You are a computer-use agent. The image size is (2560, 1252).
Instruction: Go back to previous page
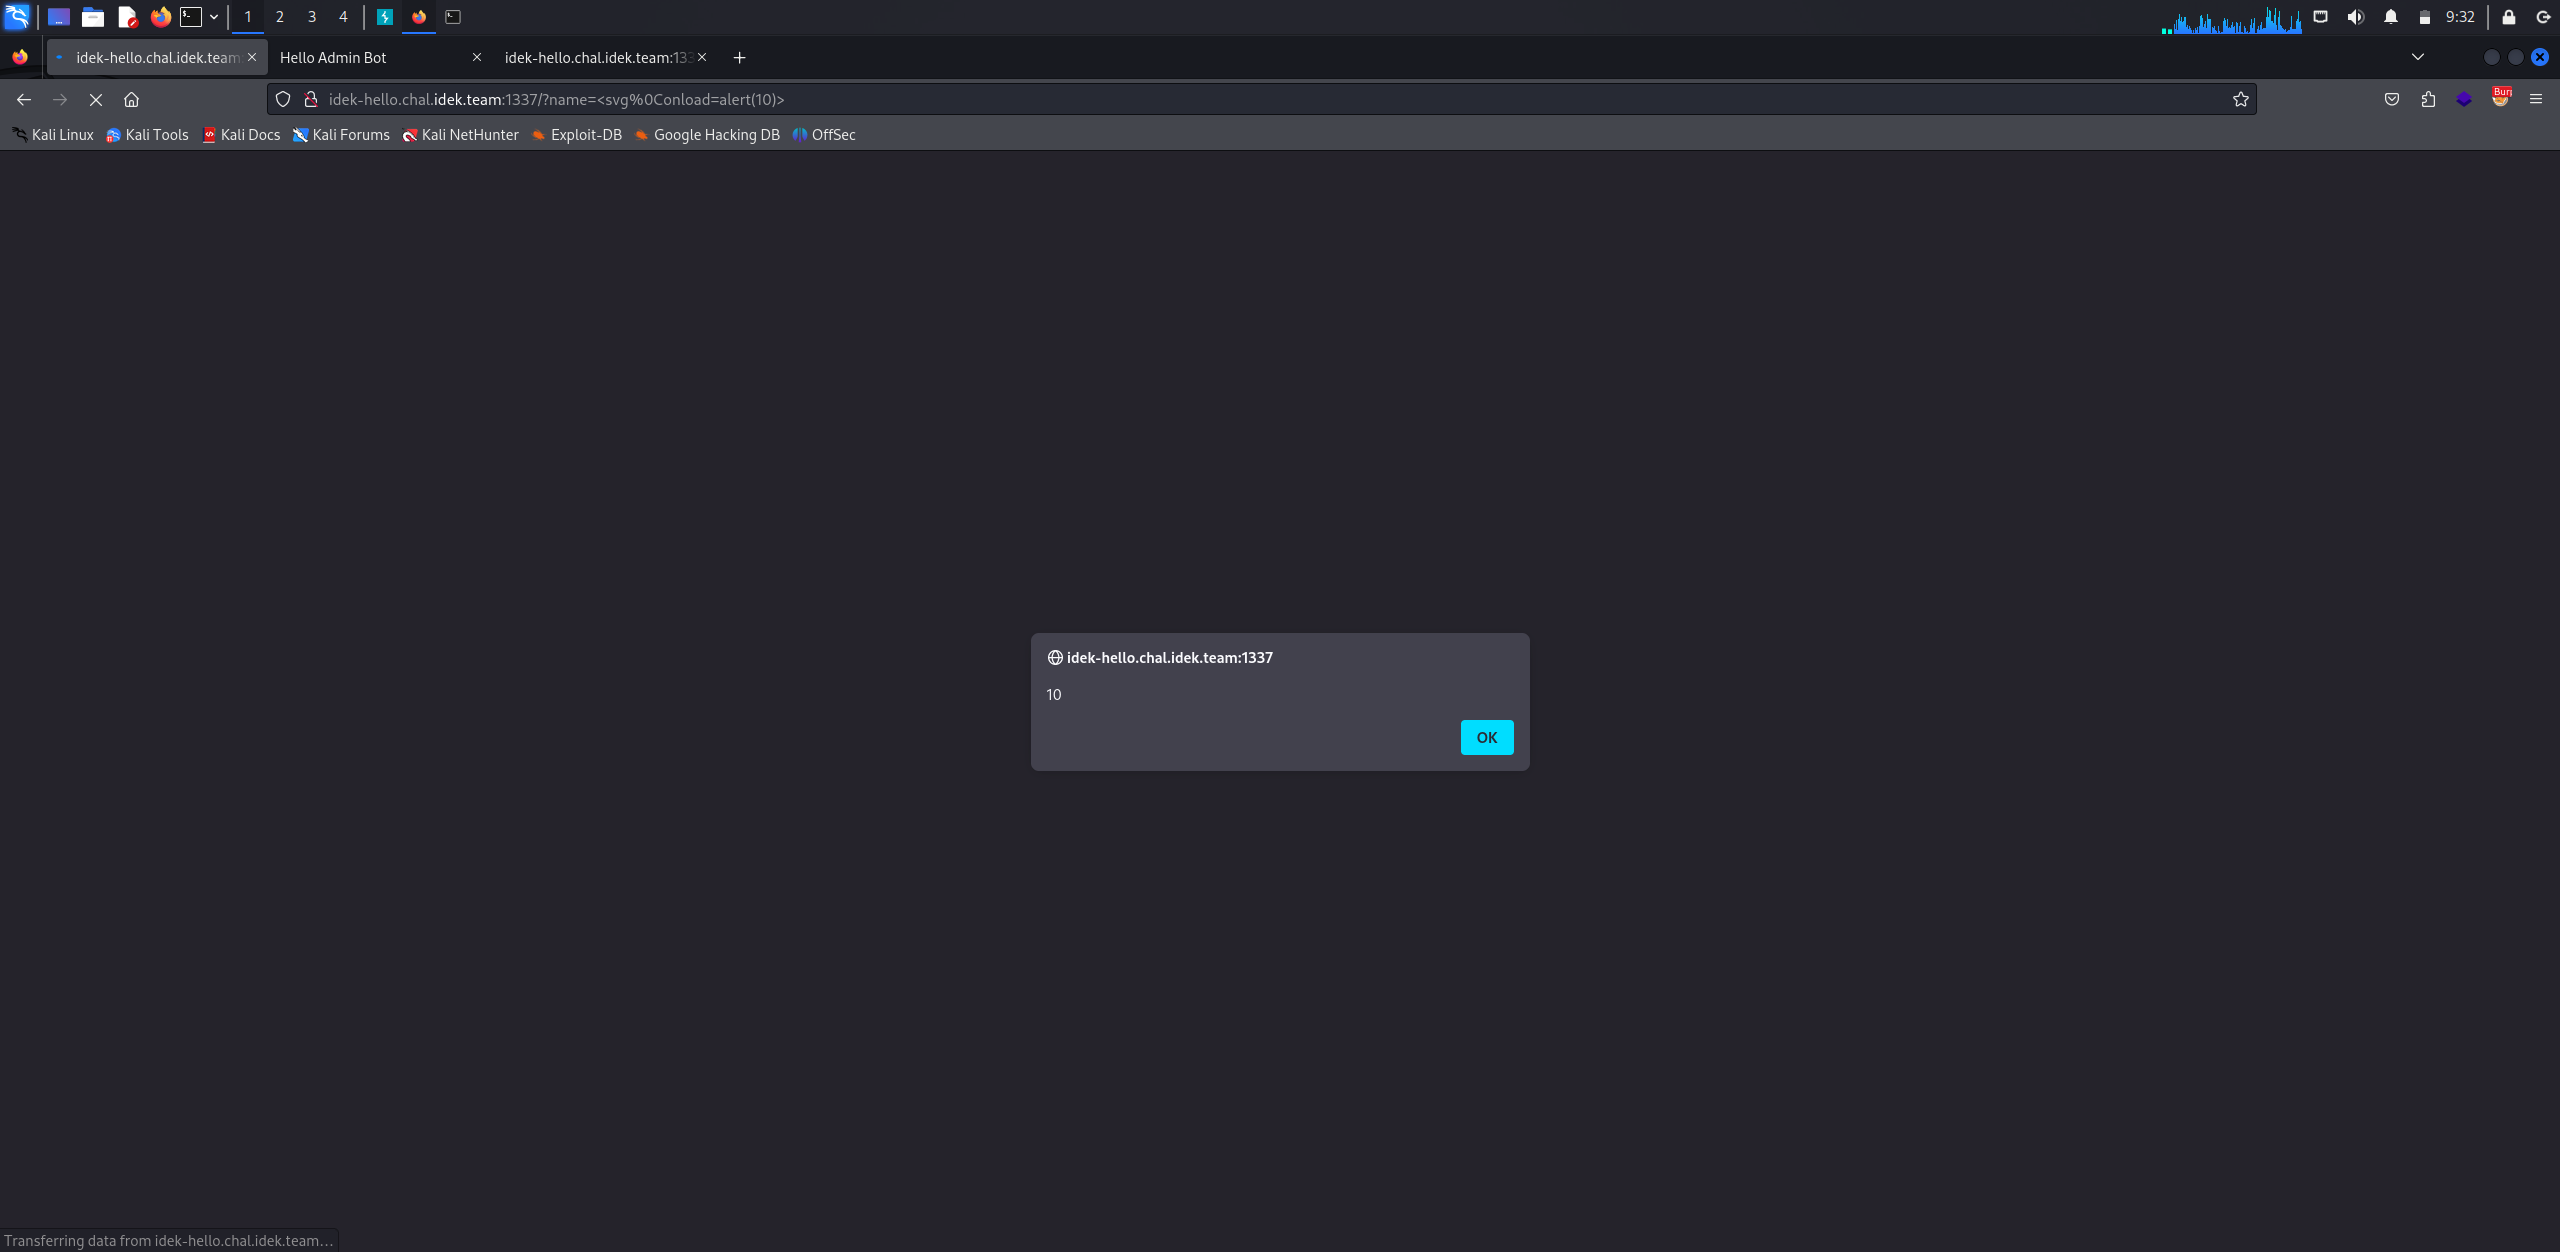point(24,99)
